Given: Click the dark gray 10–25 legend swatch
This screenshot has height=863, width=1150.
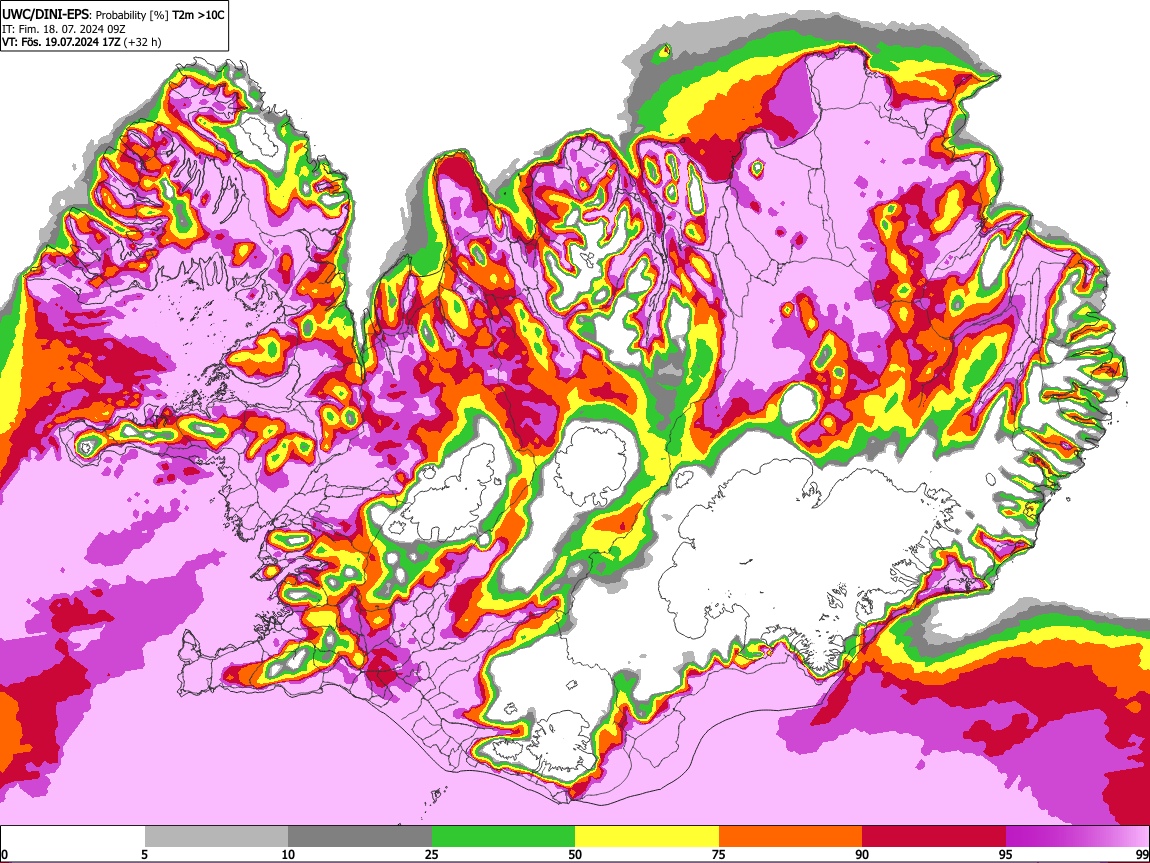Looking at the screenshot, I should [360, 837].
